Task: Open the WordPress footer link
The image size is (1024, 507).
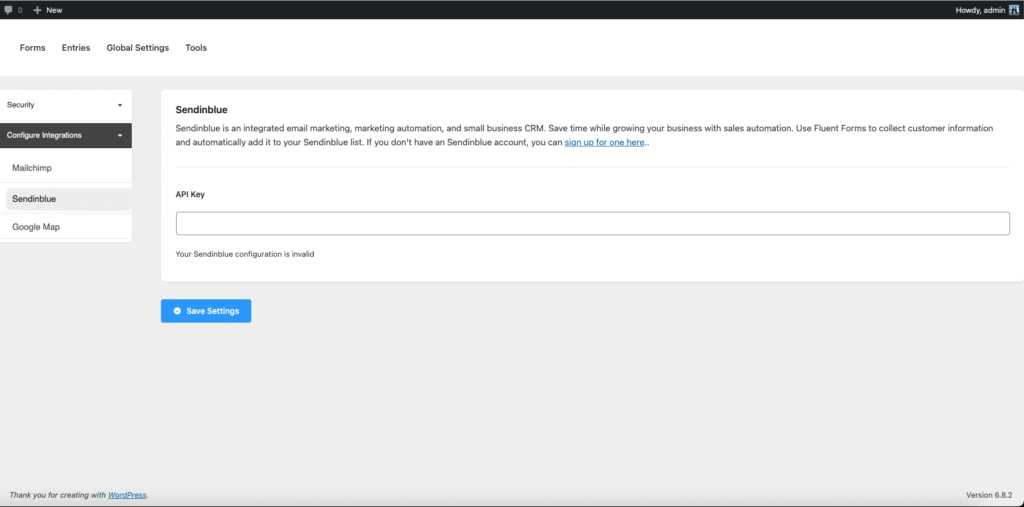Action: coord(127,495)
